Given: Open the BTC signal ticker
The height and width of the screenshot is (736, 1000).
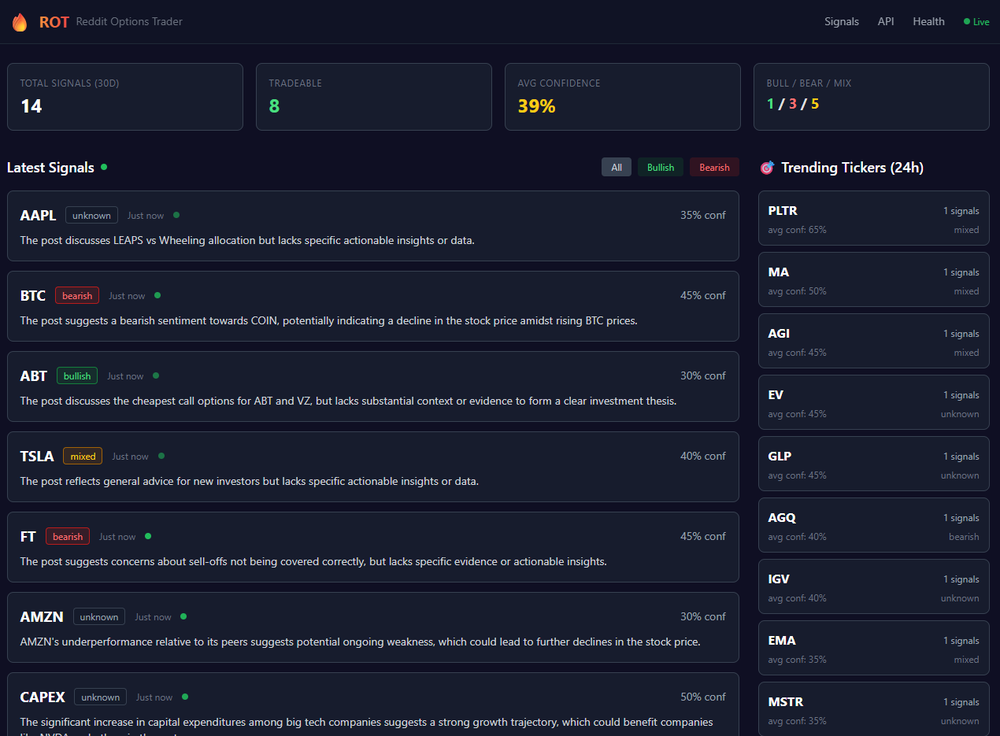Looking at the screenshot, I should point(33,296).
